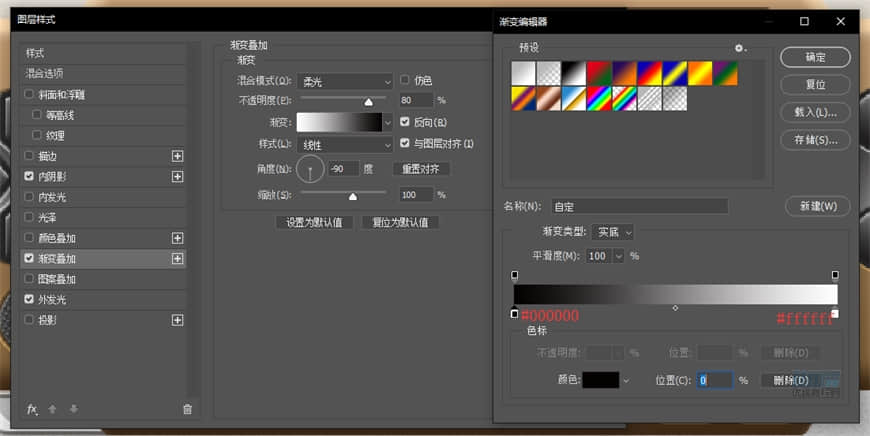
Task: Select 样式 in the left list
Action: point(103,53)
